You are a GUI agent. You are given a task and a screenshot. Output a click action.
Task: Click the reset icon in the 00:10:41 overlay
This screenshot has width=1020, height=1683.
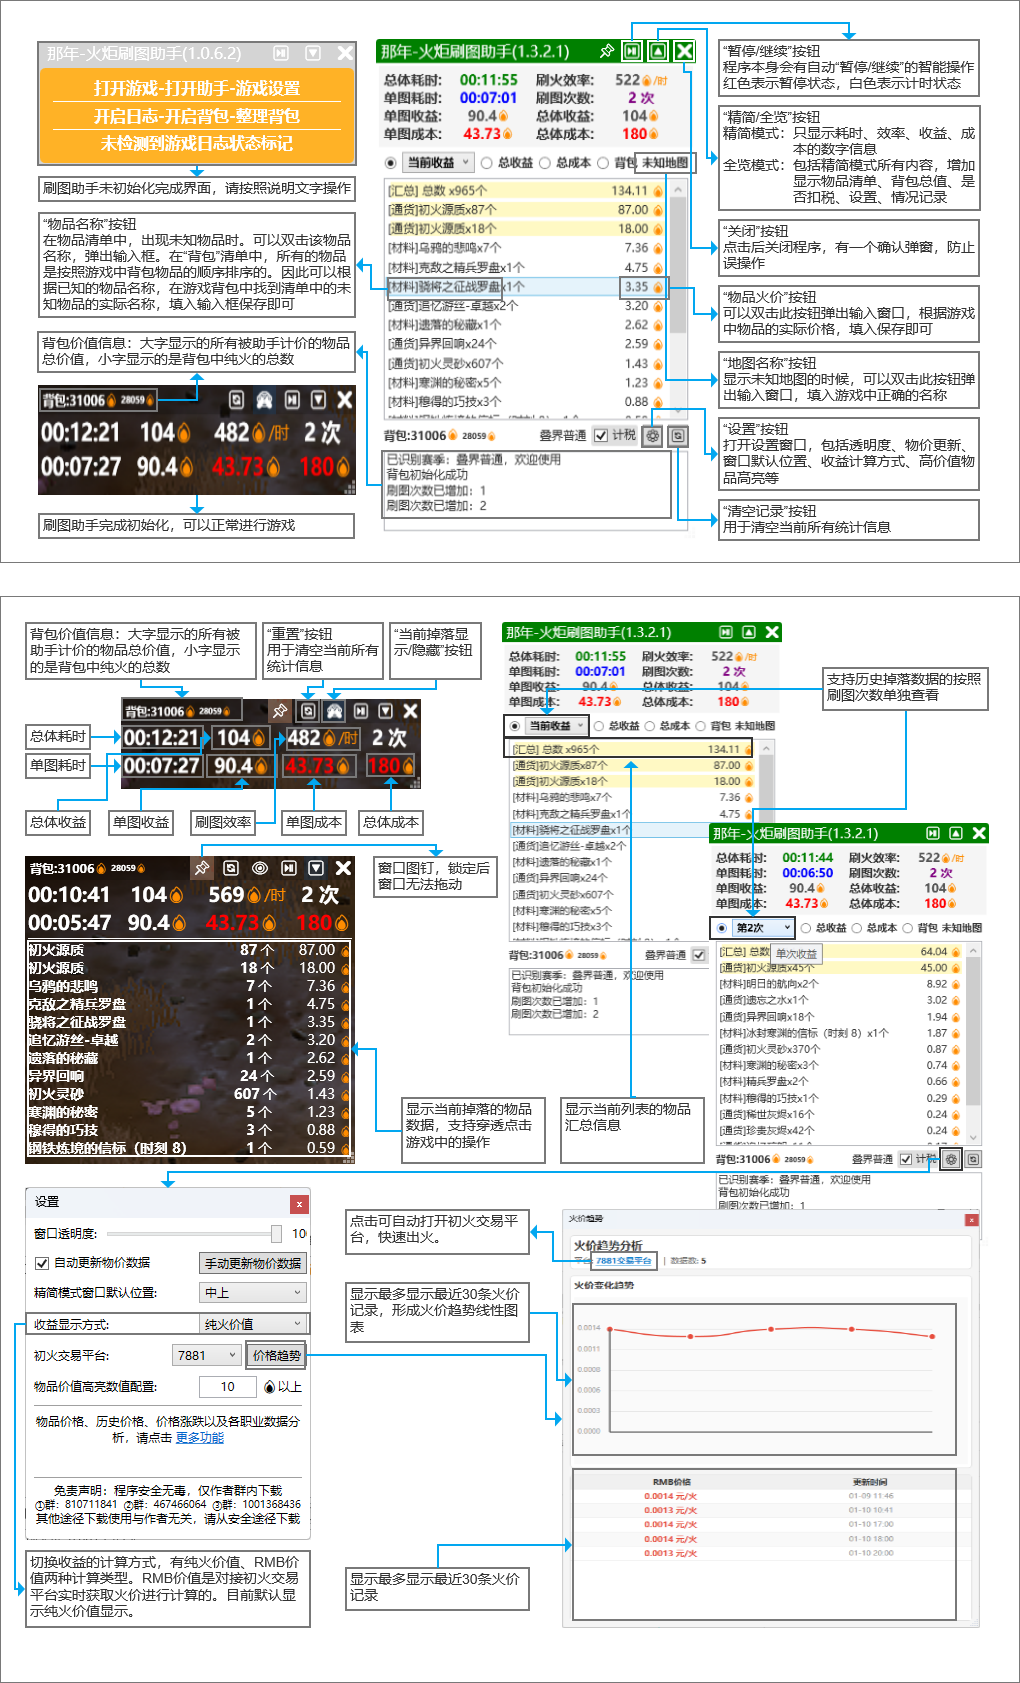pyautogui.click(x=231, y=868)
